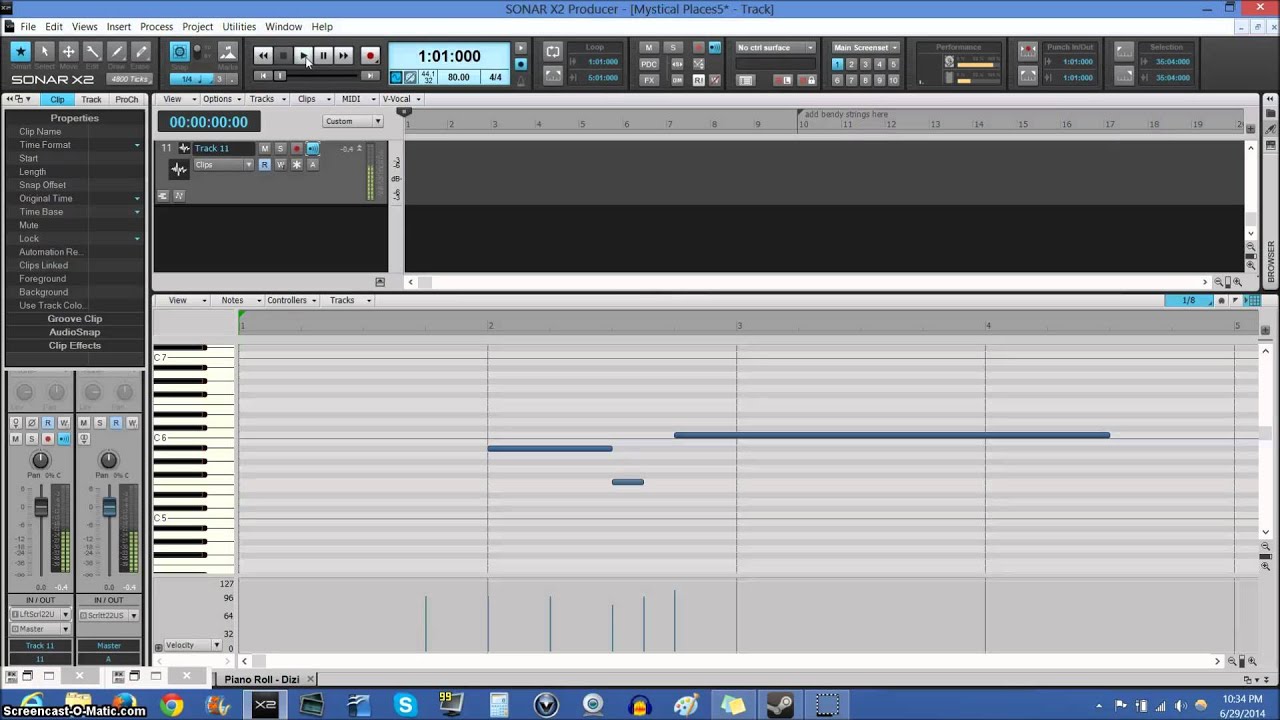Image resolution: width=1280 pixels, height=720 pixels.
Task: Solo Track 11 with S button
Action: pos(280,148)
